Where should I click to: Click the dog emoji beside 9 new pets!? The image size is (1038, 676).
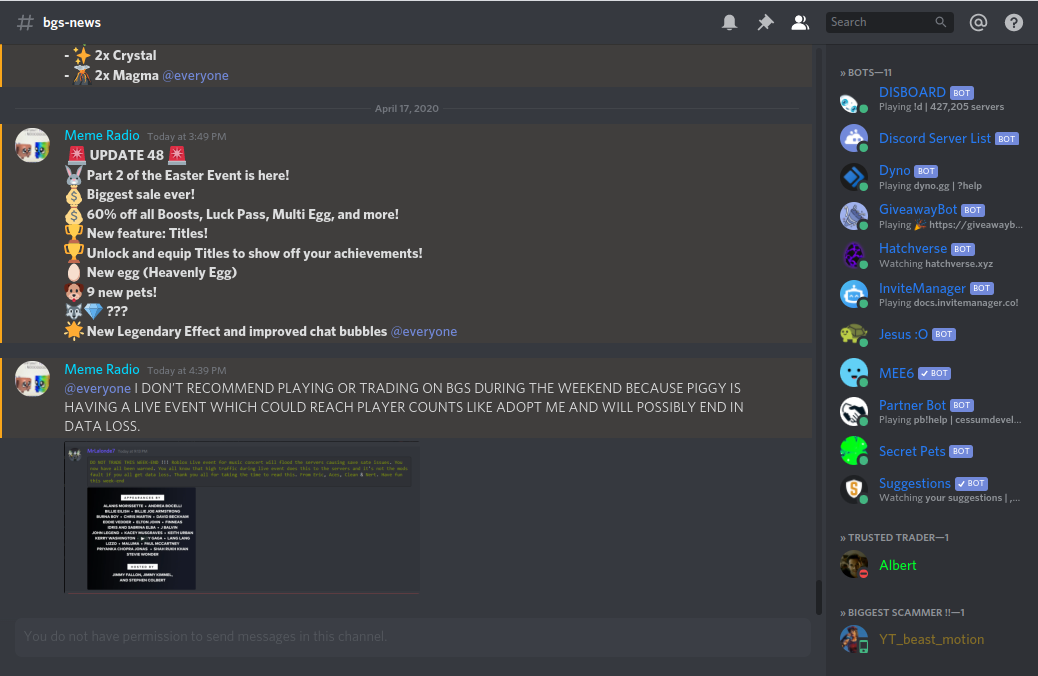click(73, 292)
